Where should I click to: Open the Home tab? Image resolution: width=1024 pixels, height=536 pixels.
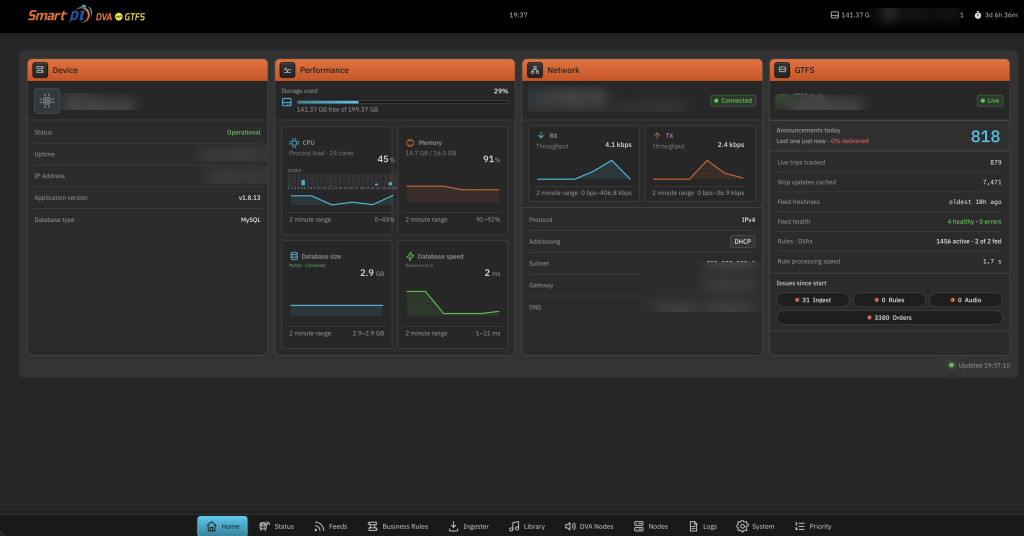pyautogui.click(x=223, y=526)
